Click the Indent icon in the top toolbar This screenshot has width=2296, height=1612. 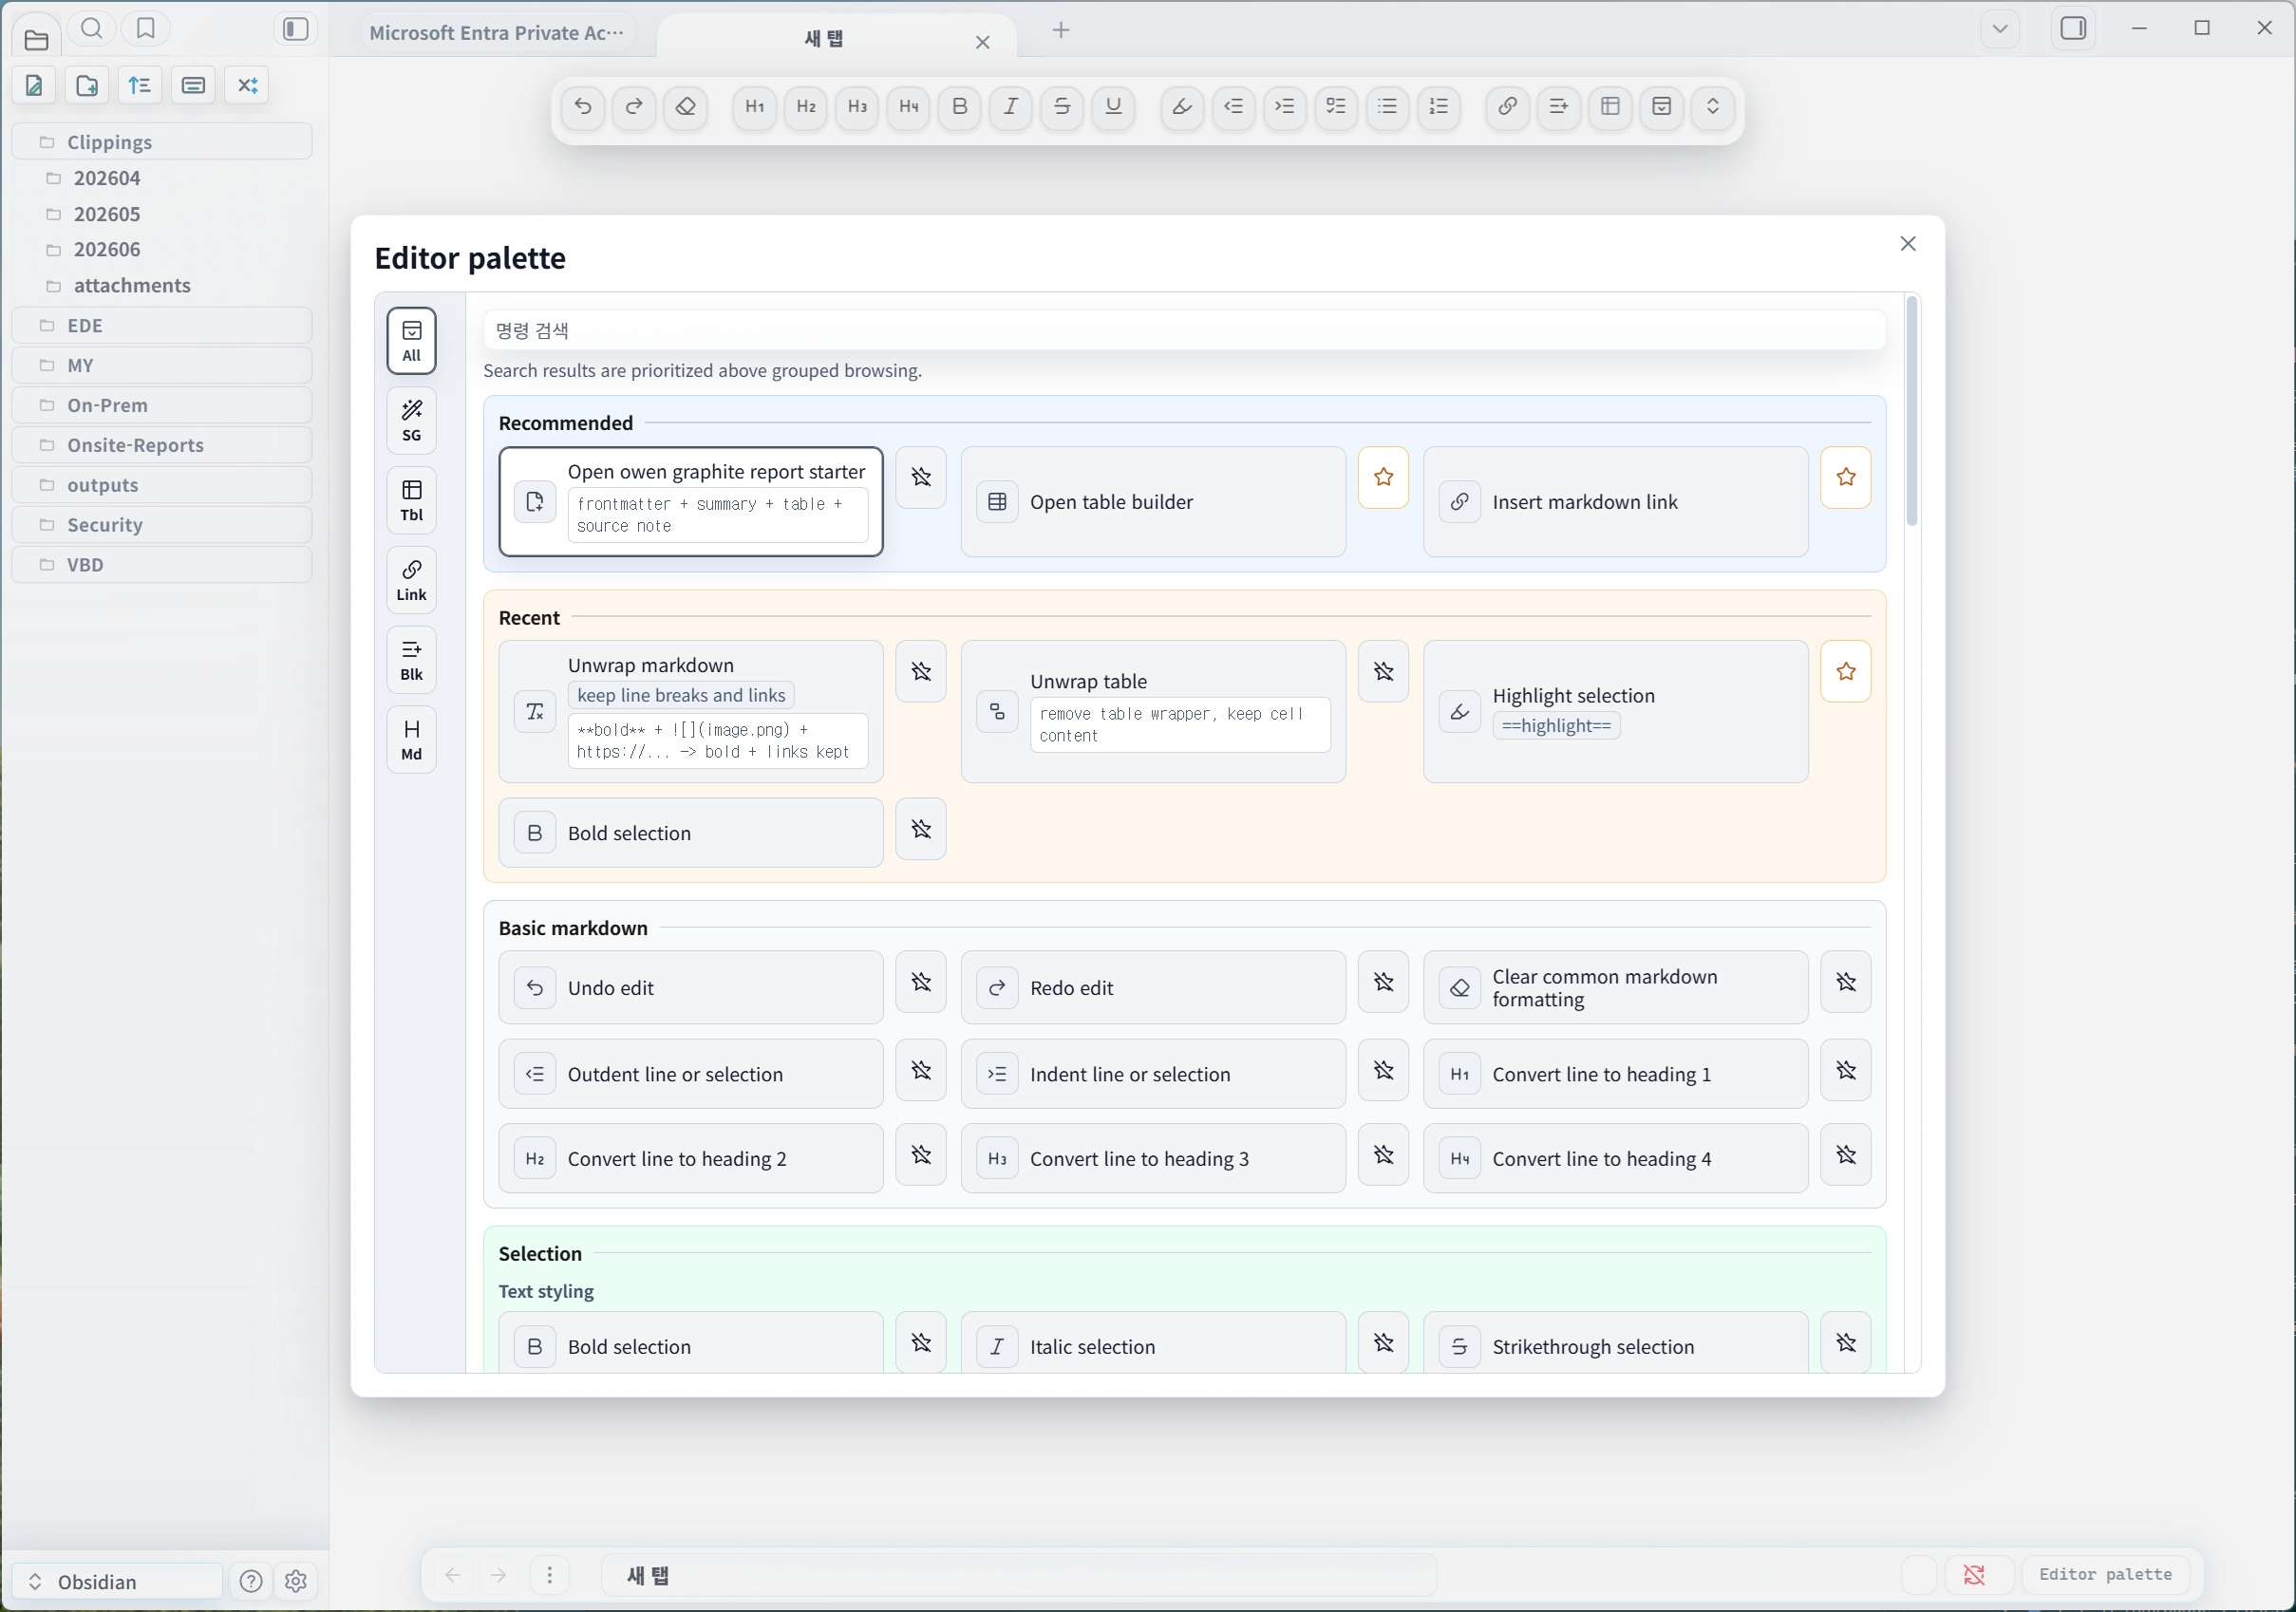(1285, 106)
